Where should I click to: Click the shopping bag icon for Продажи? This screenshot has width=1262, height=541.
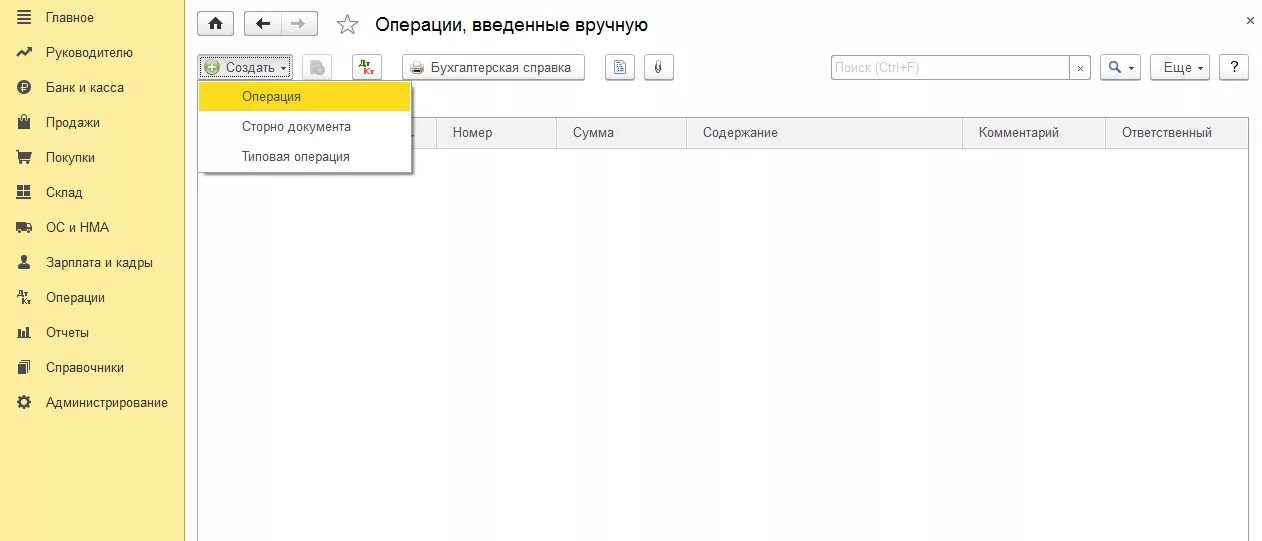(x=24, y=122)
